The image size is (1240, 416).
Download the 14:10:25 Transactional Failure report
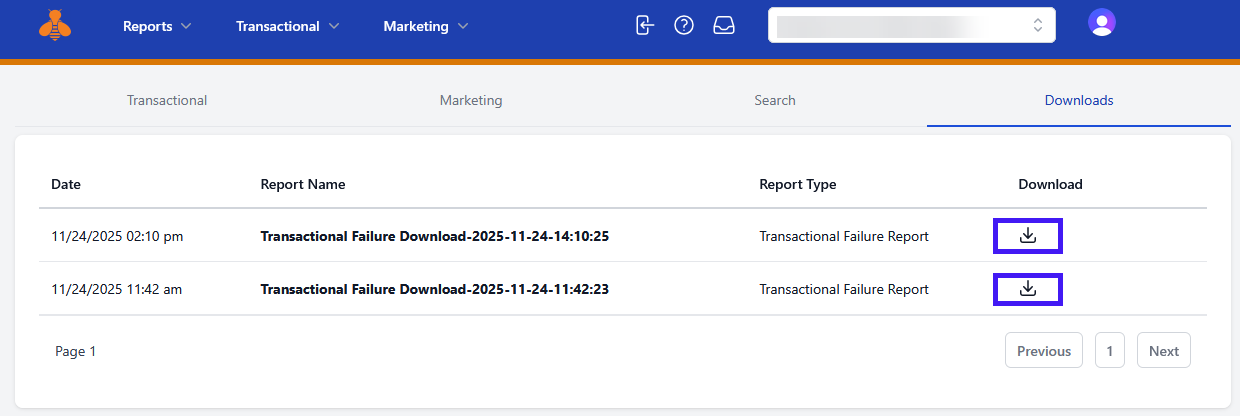pyautogui.click(x=1027, y=236)
